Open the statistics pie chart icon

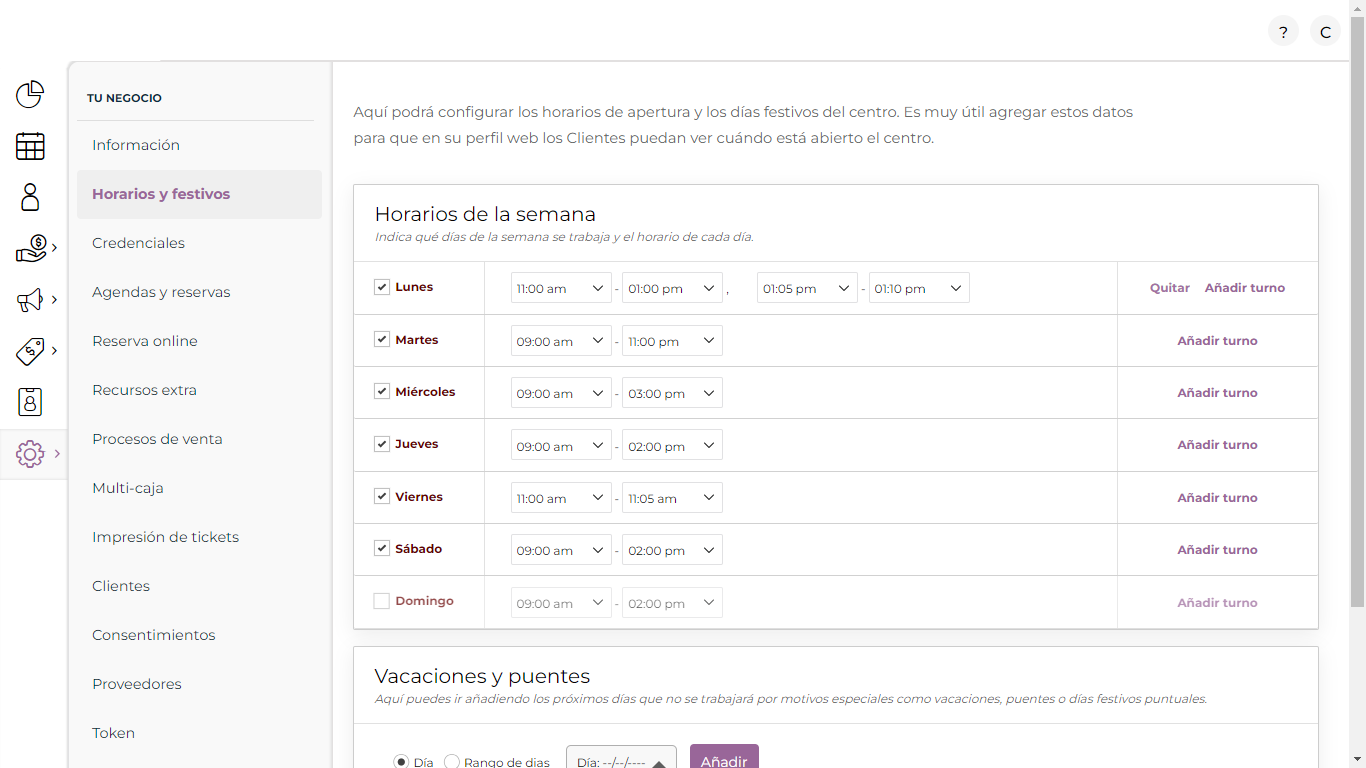pos(30,94)
